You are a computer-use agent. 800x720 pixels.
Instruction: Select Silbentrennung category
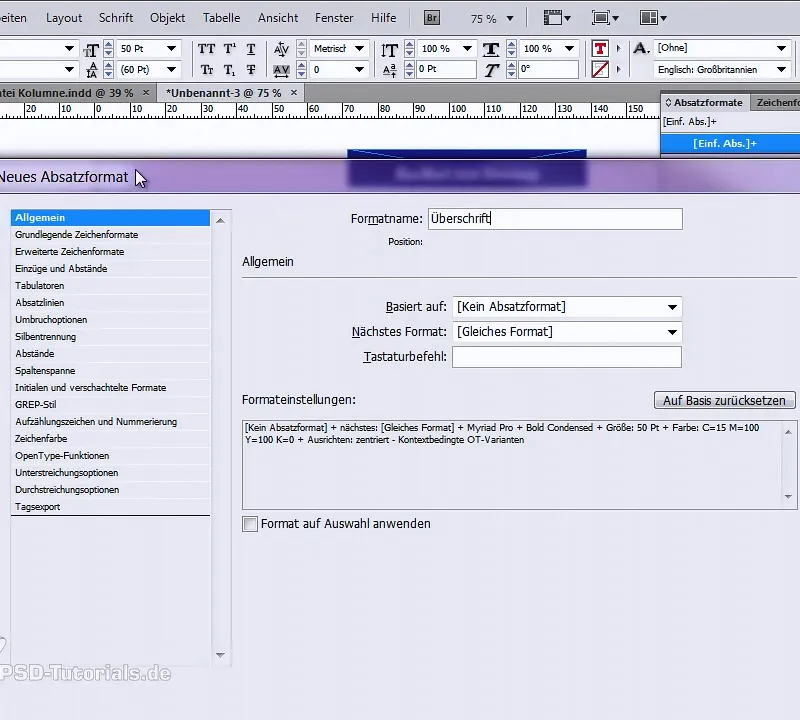coord(110,337)
